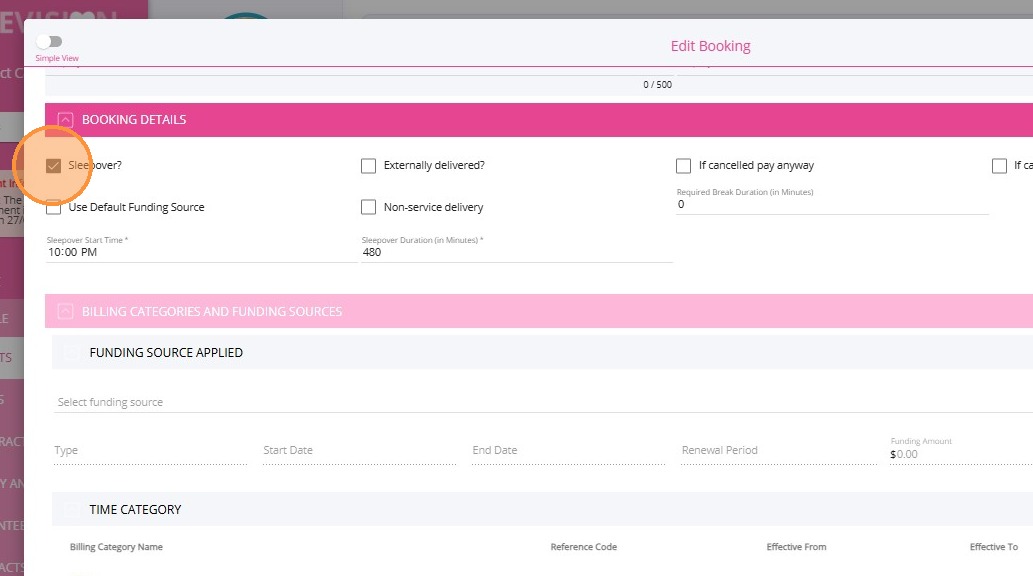
Task: Uncheck the Sleepover? checkbox
Action: click(54, 166)
